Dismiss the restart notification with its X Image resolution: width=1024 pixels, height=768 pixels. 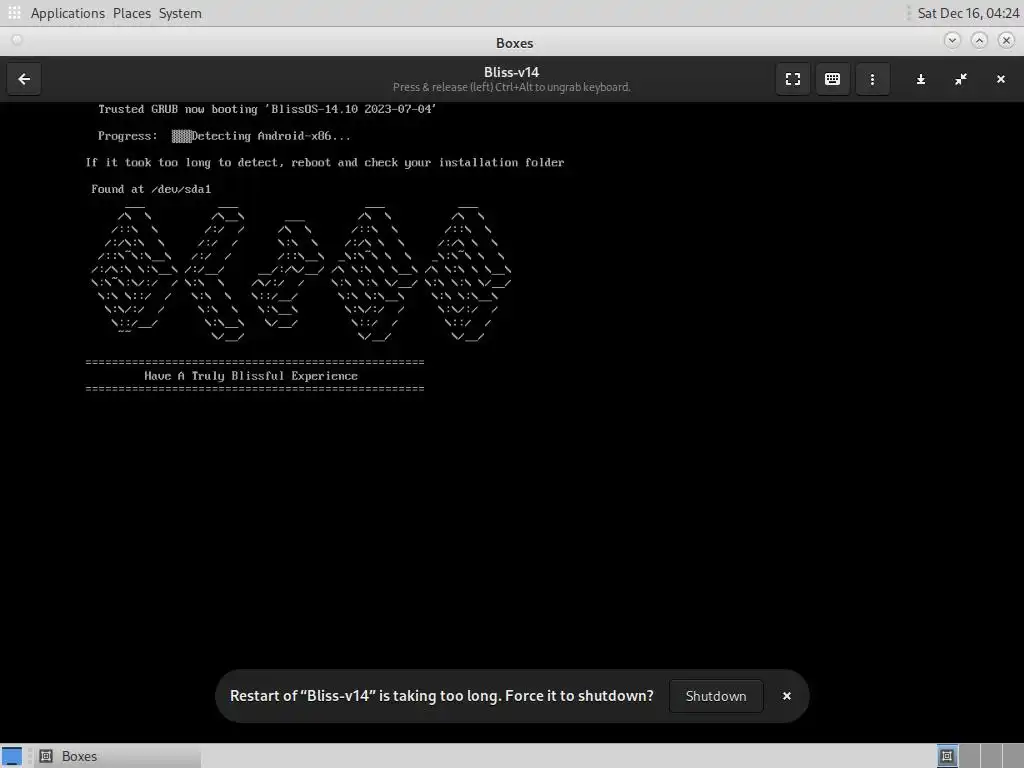click(787, 696)
